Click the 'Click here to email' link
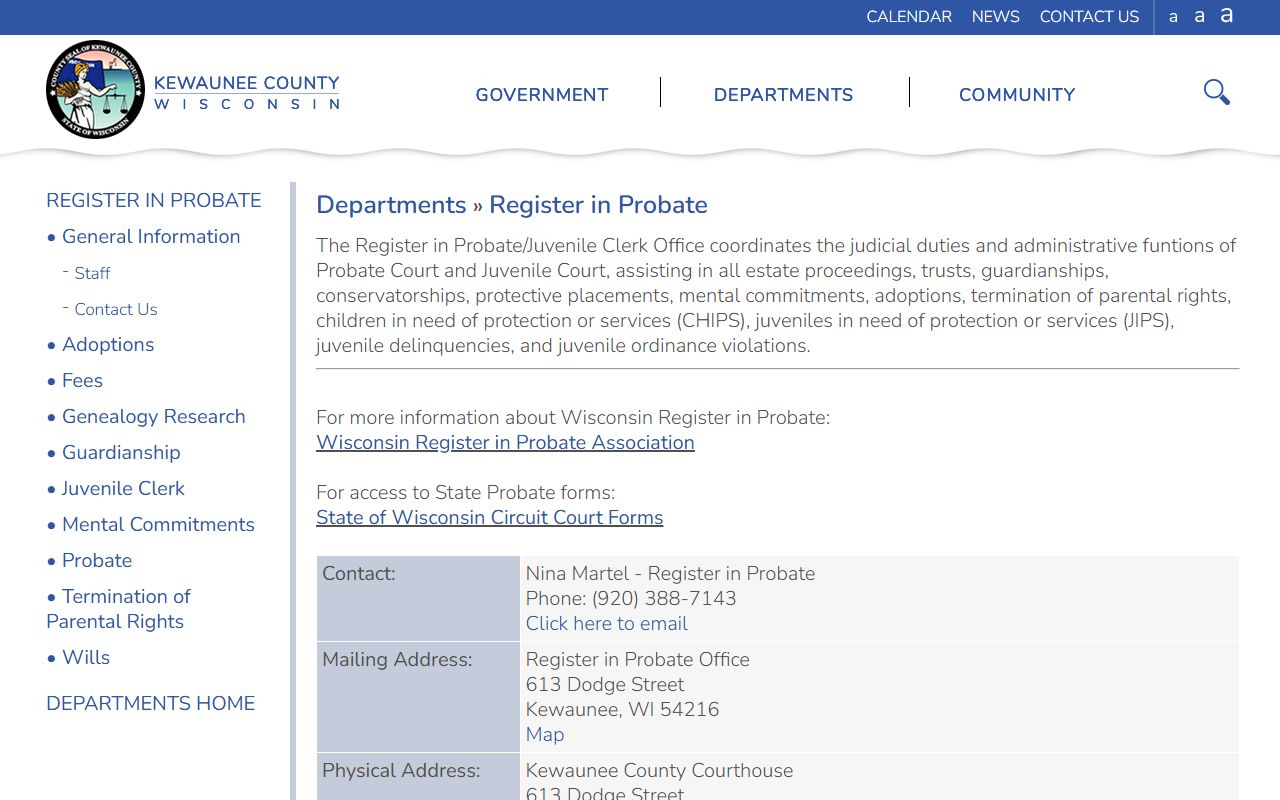Image resolution: width=1280 pixels, height=800 pixels. 607,624
